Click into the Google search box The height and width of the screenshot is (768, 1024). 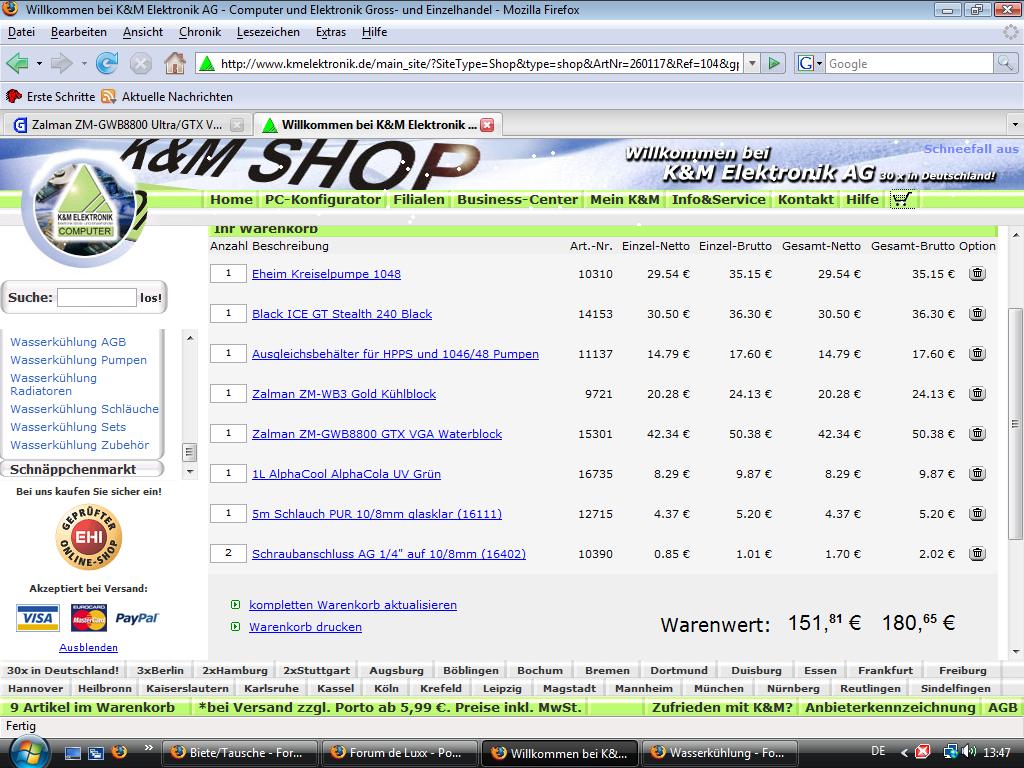pyautogui.click(x=909, y=63)
